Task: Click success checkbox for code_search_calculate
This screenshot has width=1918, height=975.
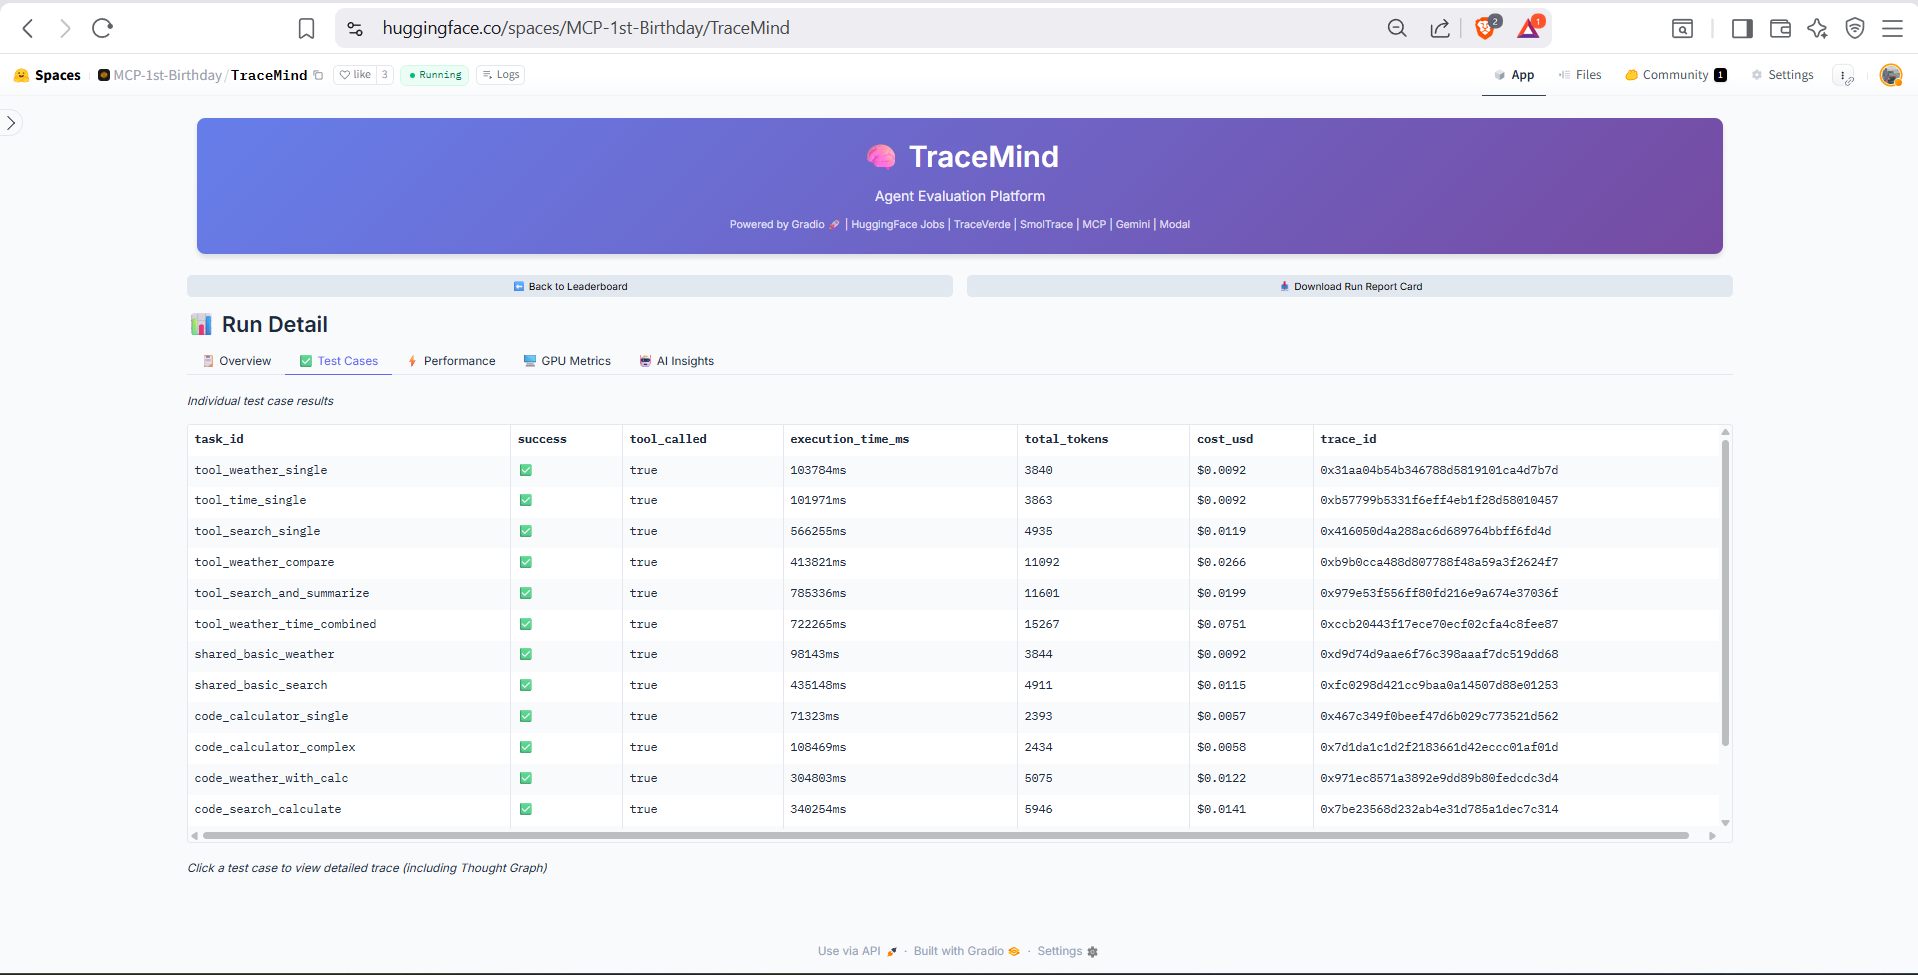Action: click(526, 809)
